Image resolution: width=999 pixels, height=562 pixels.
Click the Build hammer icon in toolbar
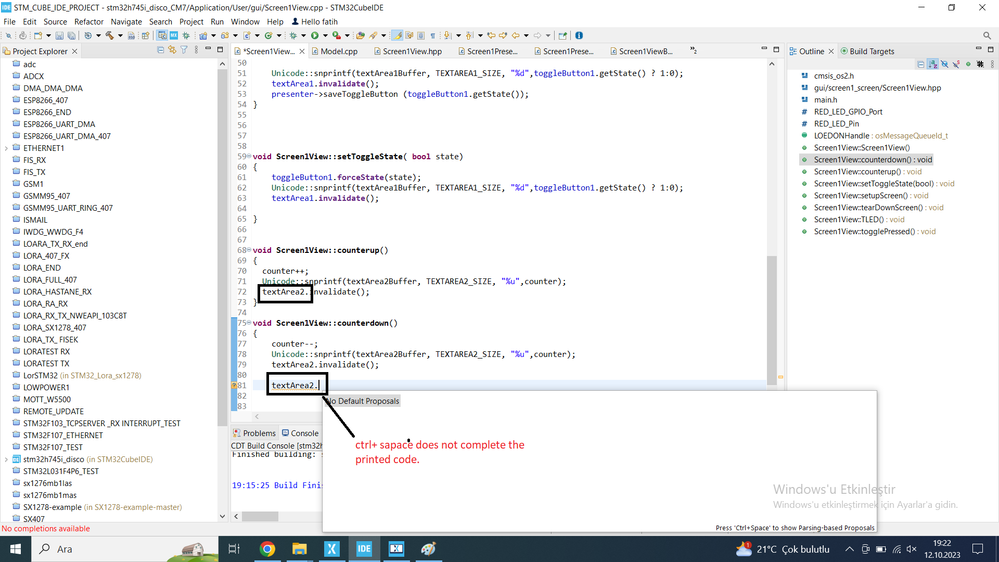click(x=110, y=36)
